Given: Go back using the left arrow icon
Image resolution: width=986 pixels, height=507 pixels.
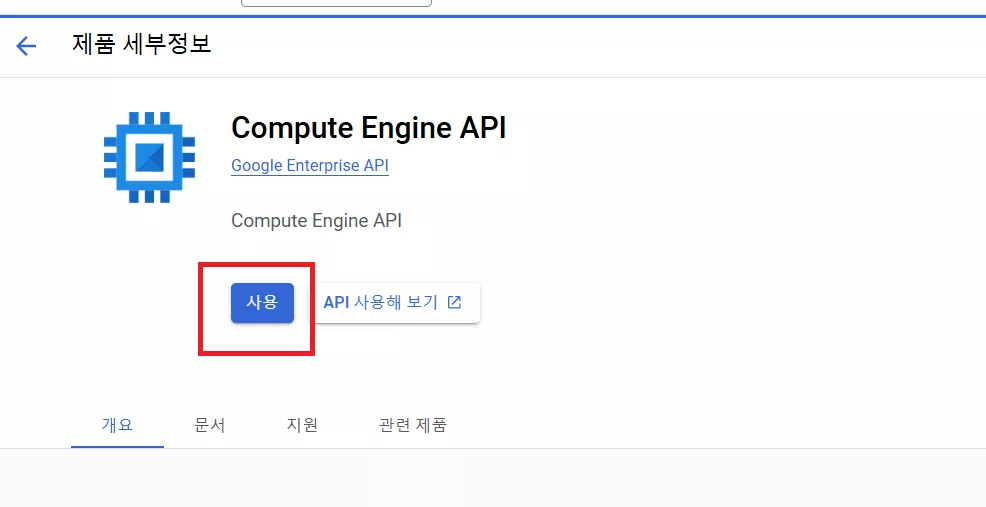Looking at the screenshot, I should (26, 46).
